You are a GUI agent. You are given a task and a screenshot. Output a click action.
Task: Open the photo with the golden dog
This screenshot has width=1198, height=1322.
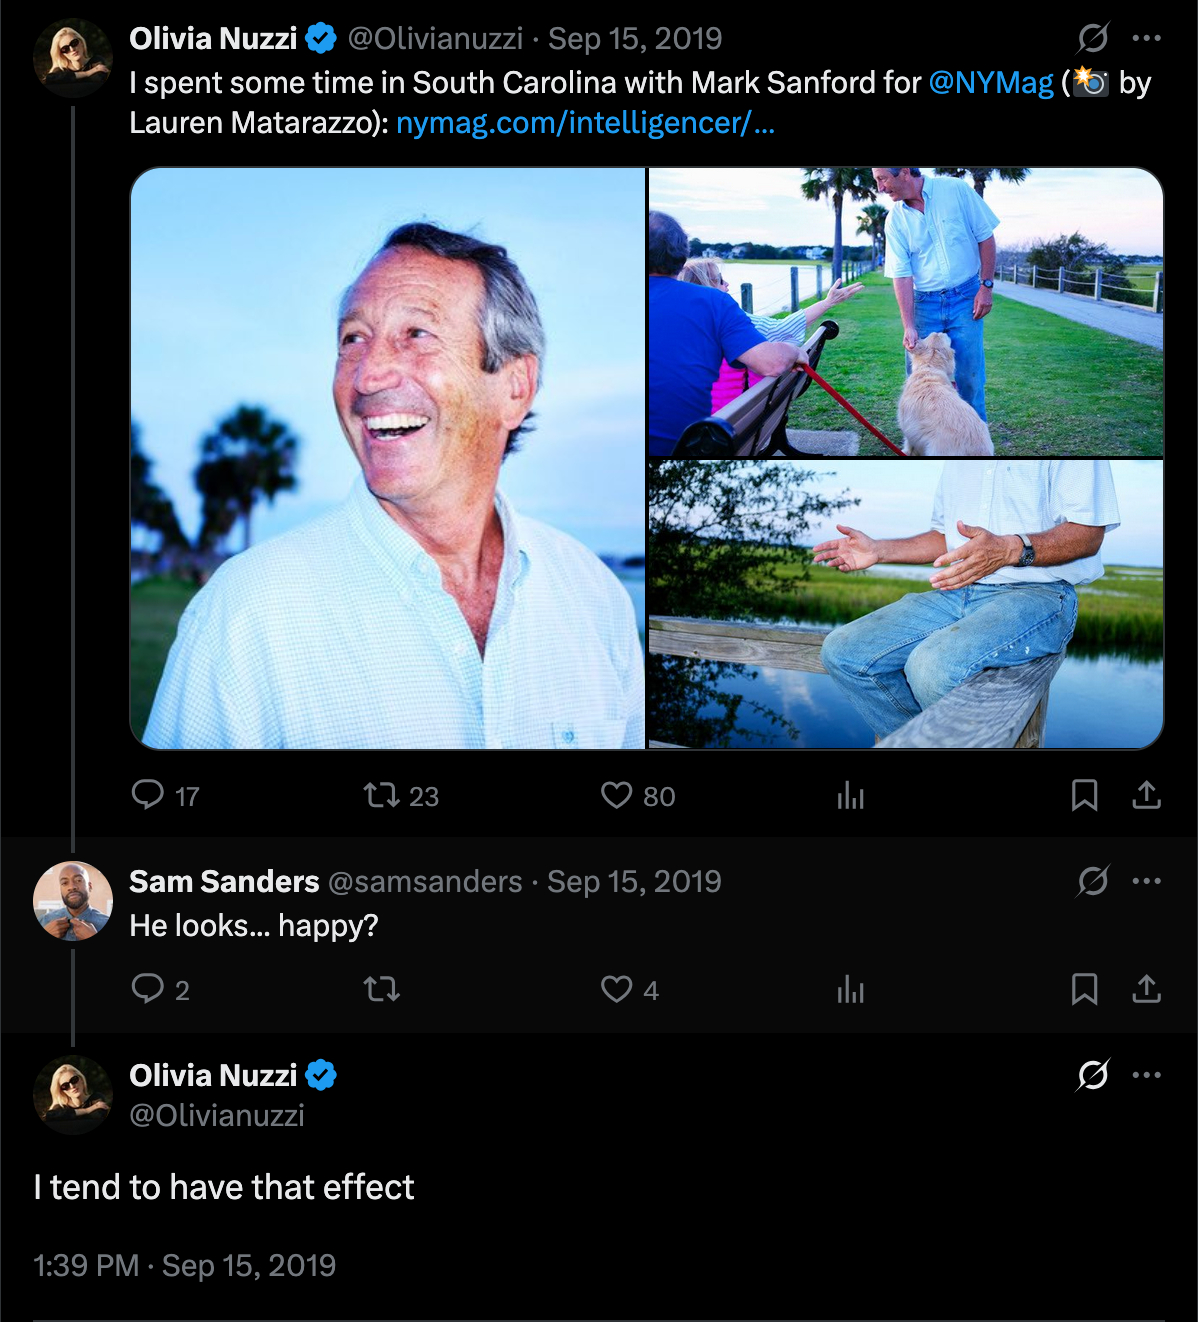(x=906, y=312)
